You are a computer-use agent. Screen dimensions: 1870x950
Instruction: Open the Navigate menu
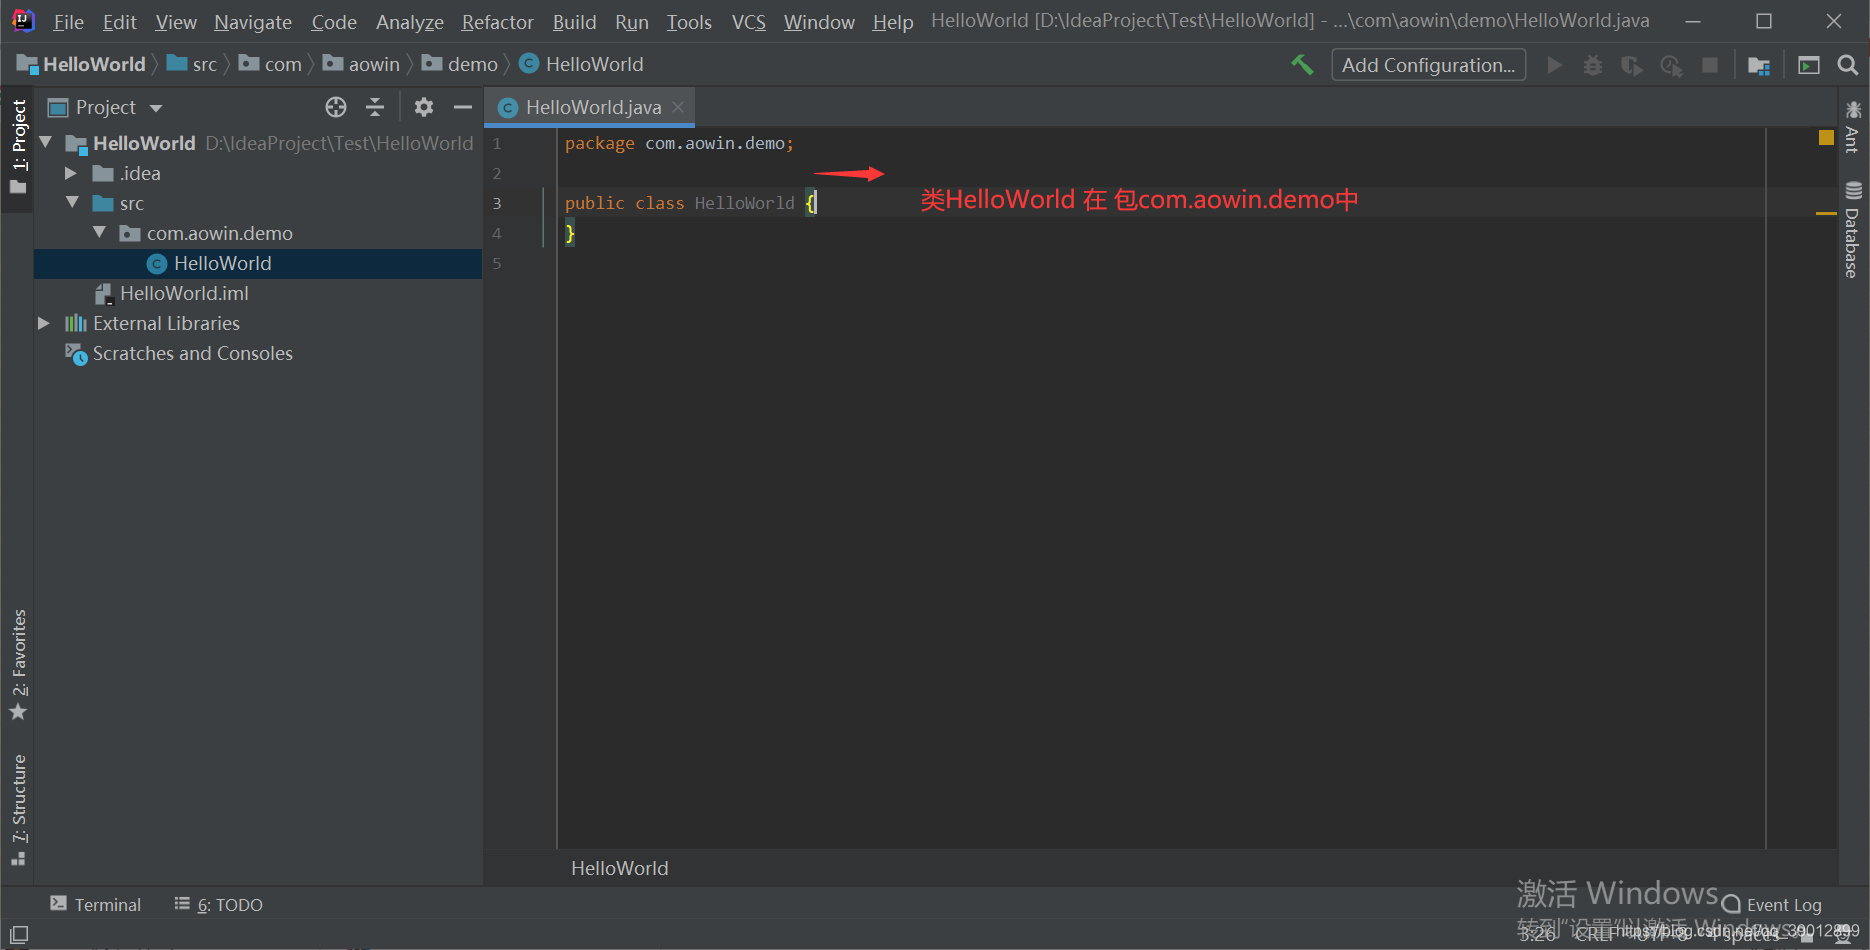click(253, 22)
